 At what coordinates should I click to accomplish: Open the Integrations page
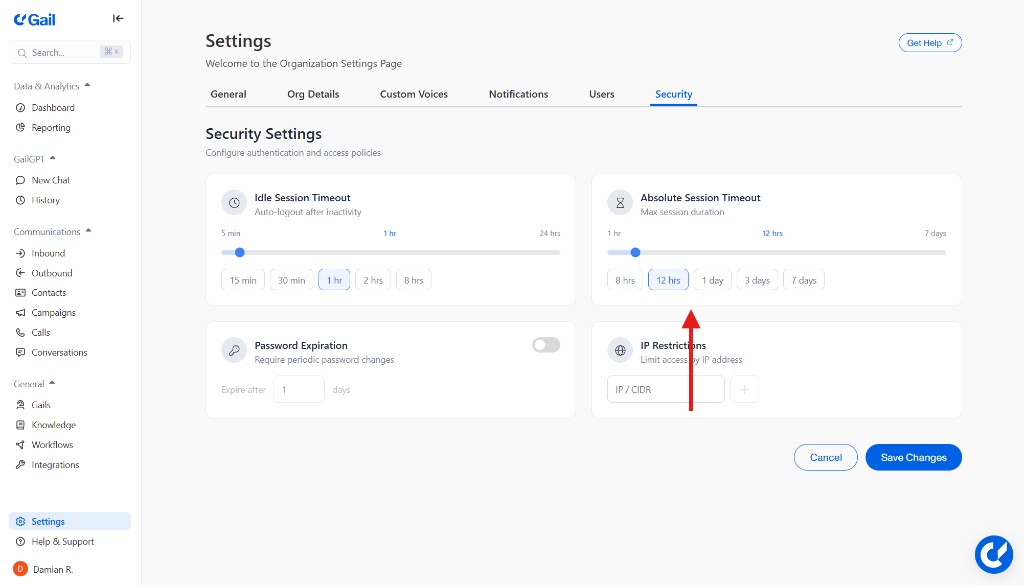click(x=55, y=465)
